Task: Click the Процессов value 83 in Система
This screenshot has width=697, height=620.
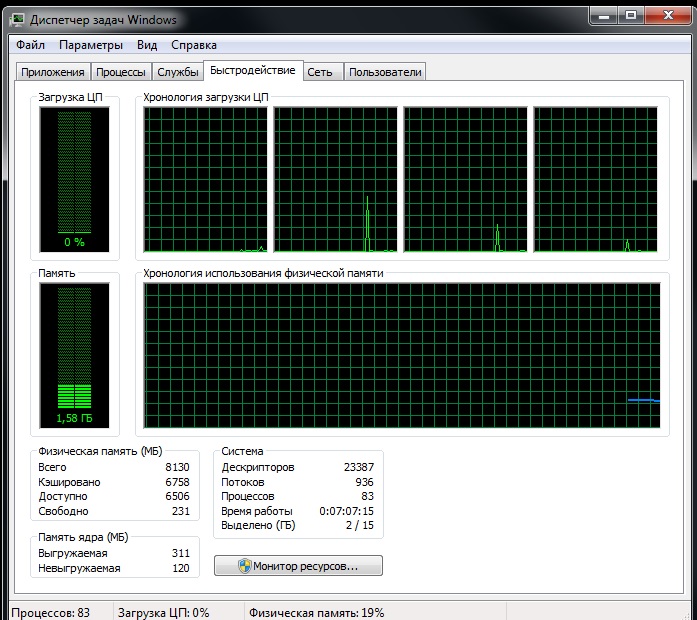Action: (x=368, y=496)
